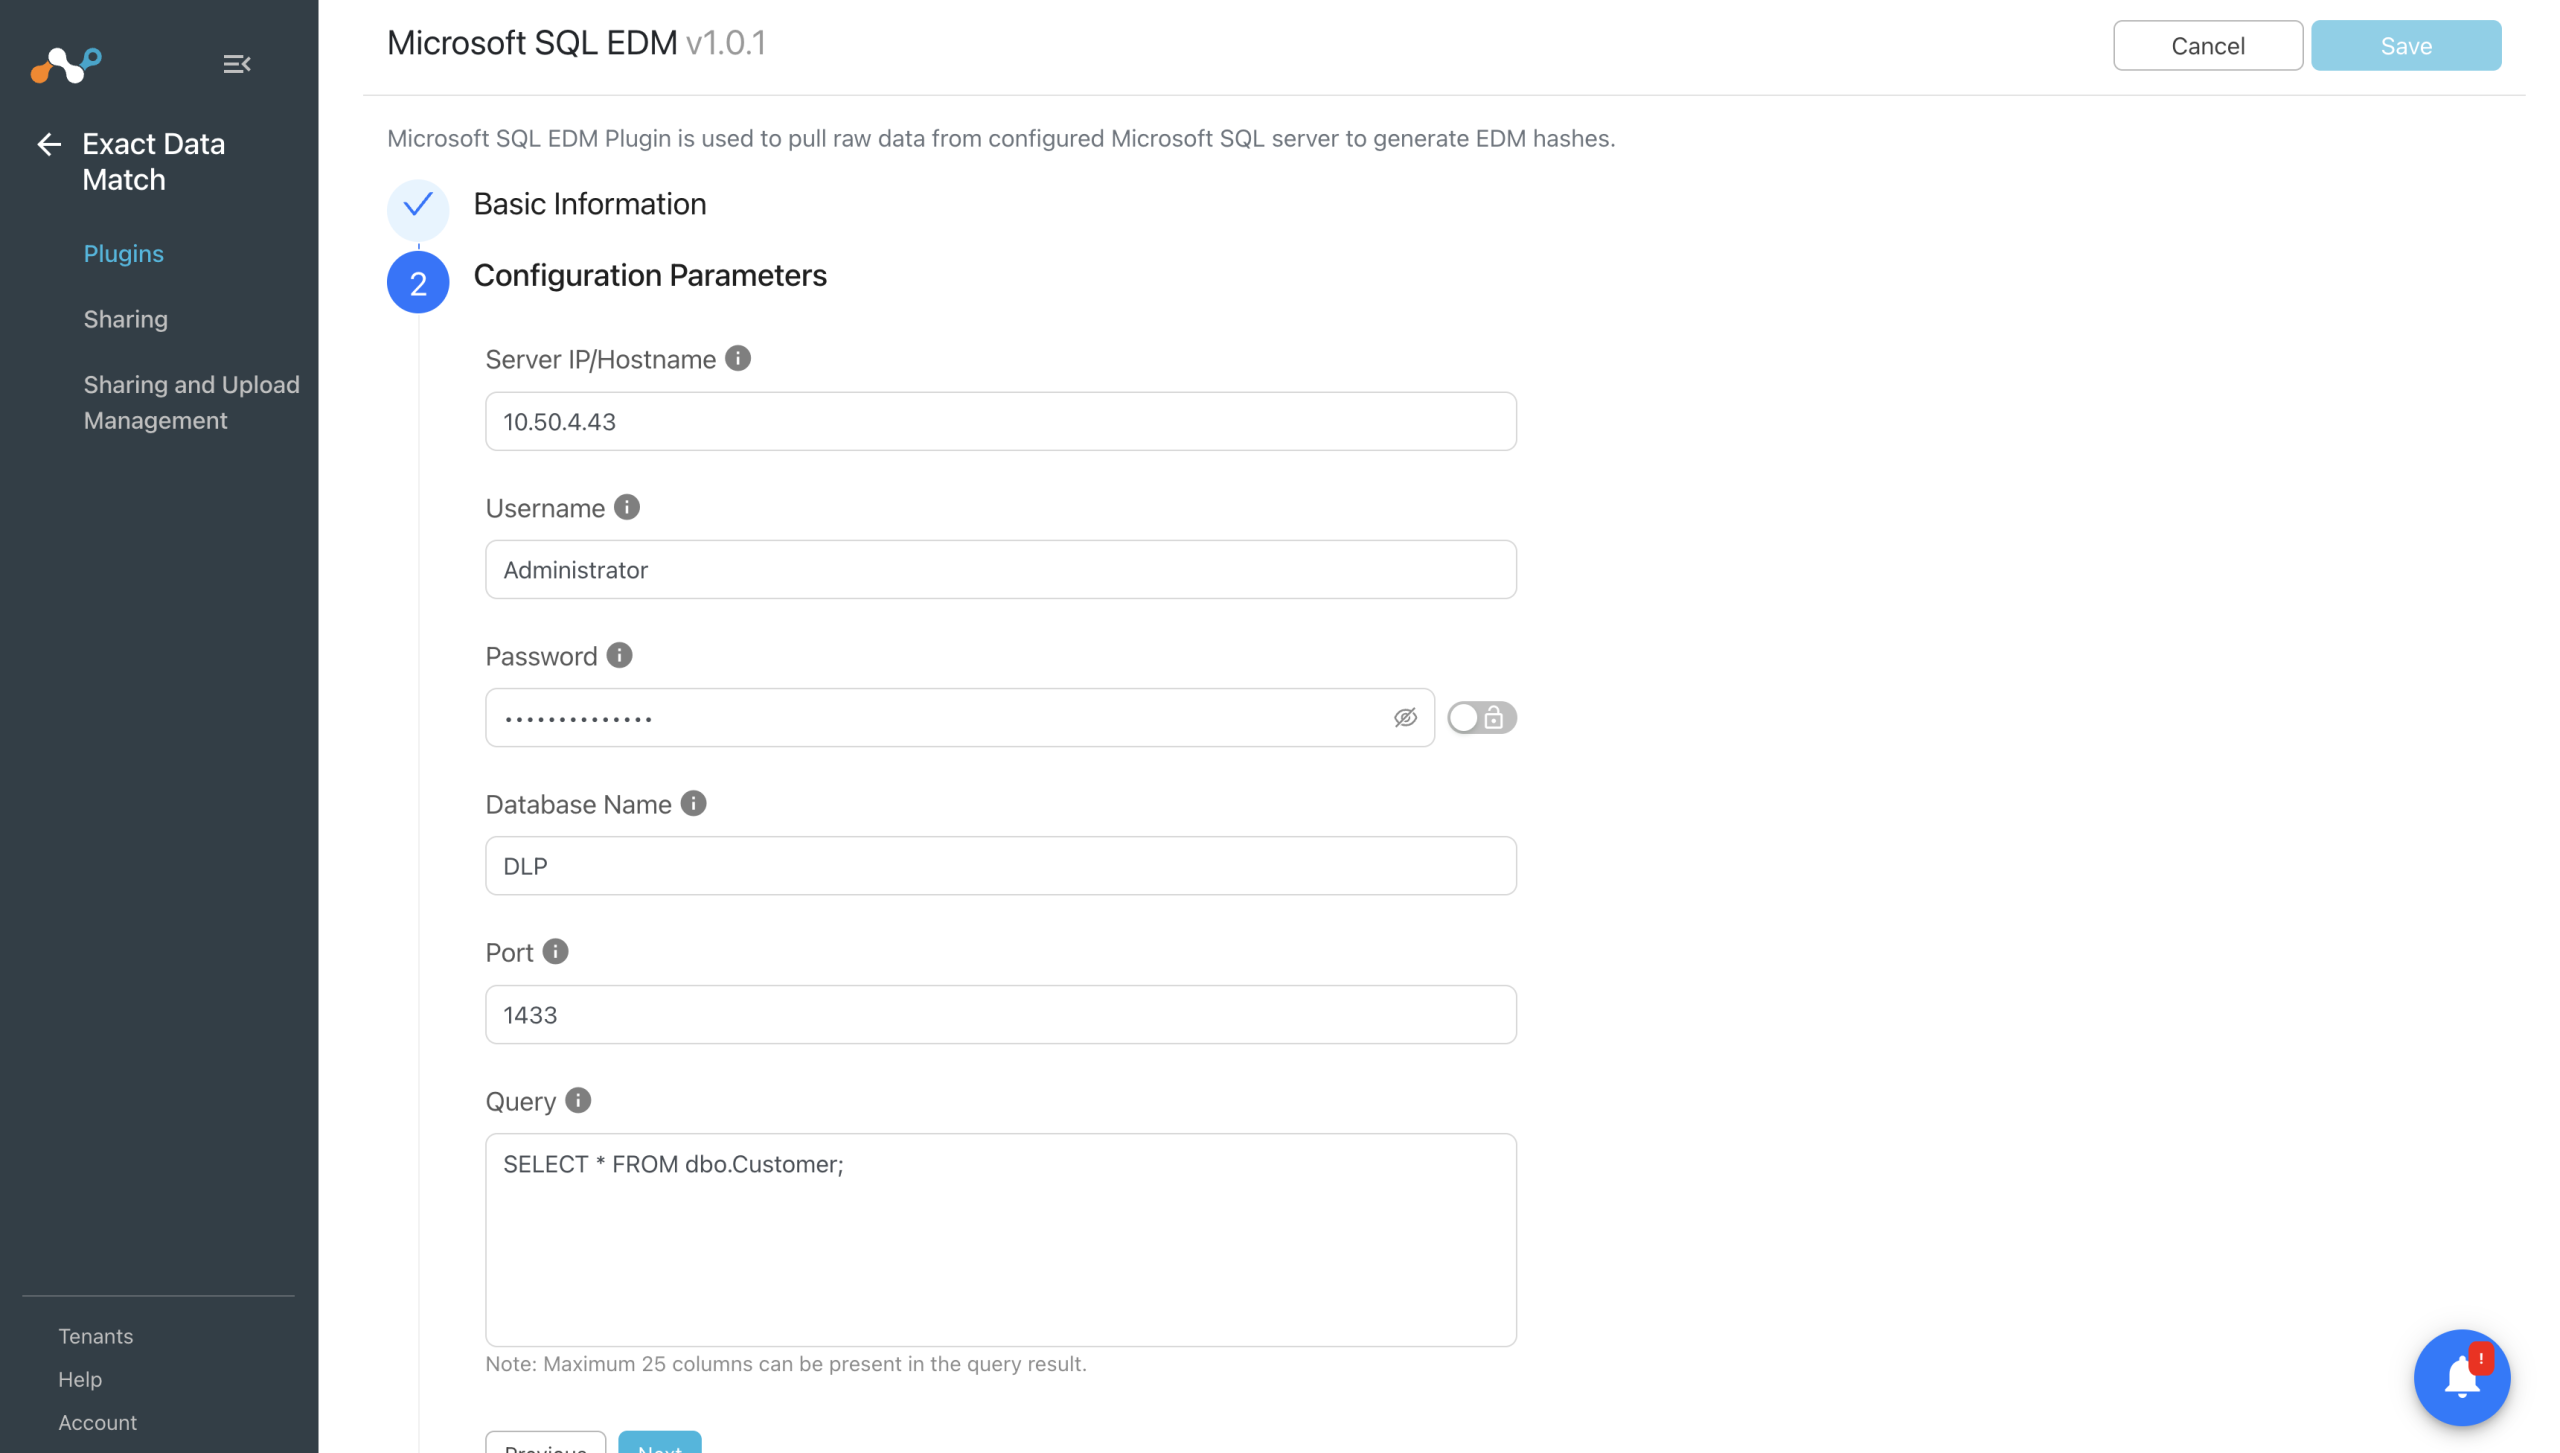Image resolution: width=2560 pixels, height=1453 pixels.
Task: Open the Server IP/Hostname info tooltip
Action: [738, 357]
